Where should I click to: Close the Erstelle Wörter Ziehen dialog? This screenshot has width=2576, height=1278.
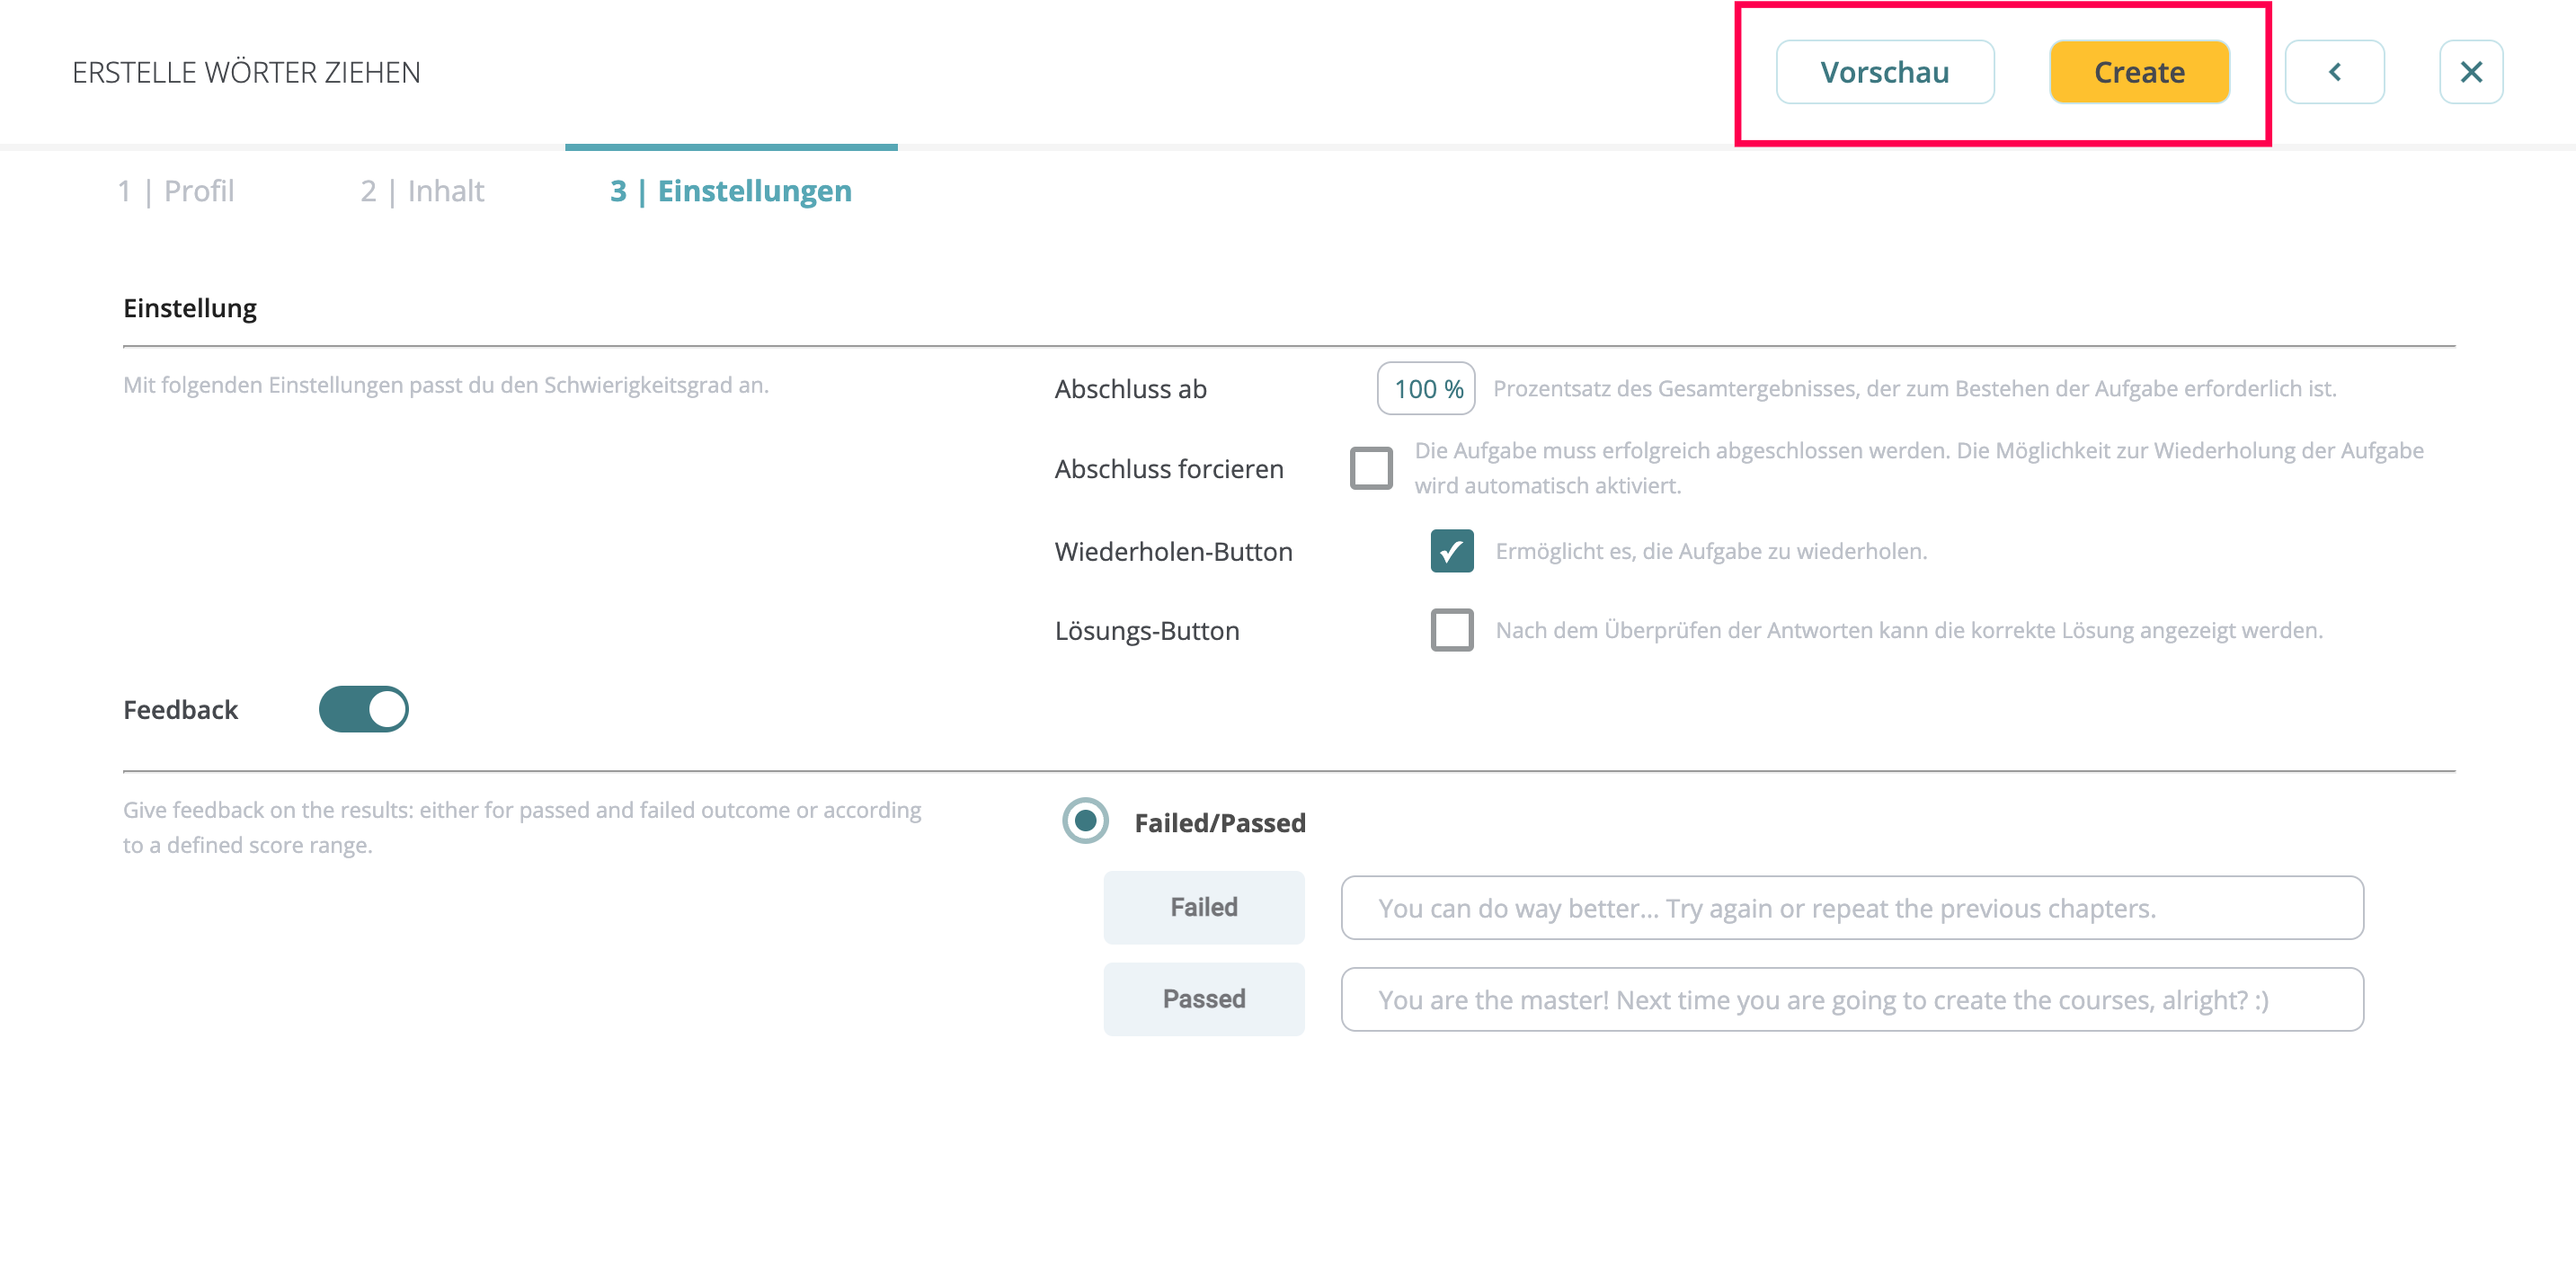pyautogui.click(x=2471, y=72)
